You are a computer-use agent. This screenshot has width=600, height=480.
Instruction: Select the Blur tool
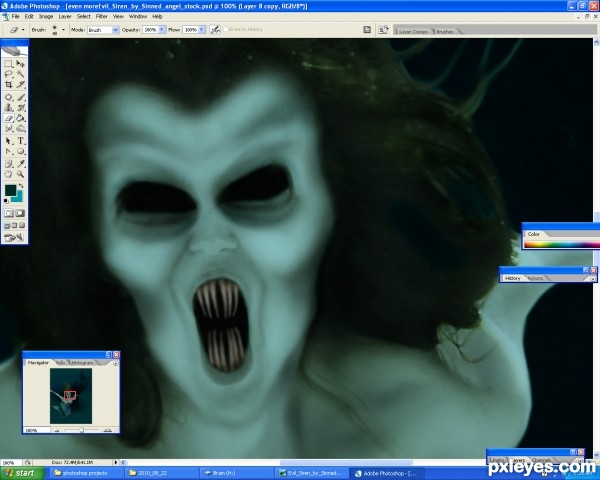pyautogui.click(x=8, y=128)
